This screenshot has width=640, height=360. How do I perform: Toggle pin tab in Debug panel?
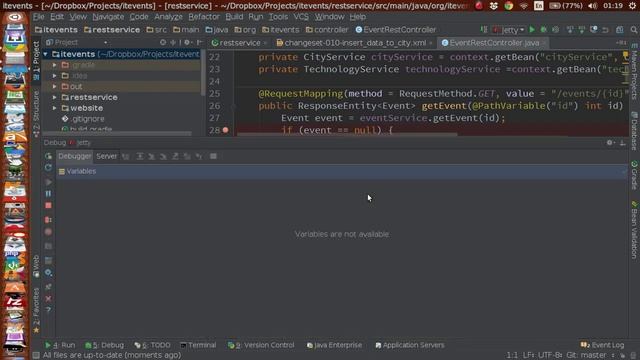(x=48, y=287)
